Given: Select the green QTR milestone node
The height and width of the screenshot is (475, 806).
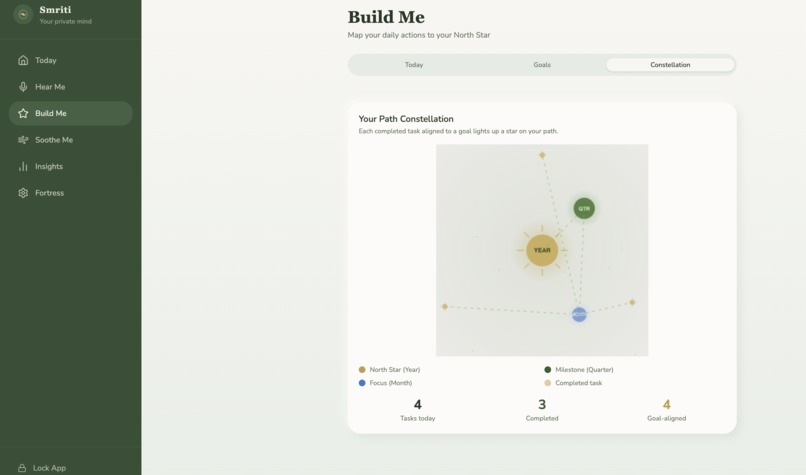Looking at the screenshot, I should (584, 208).
